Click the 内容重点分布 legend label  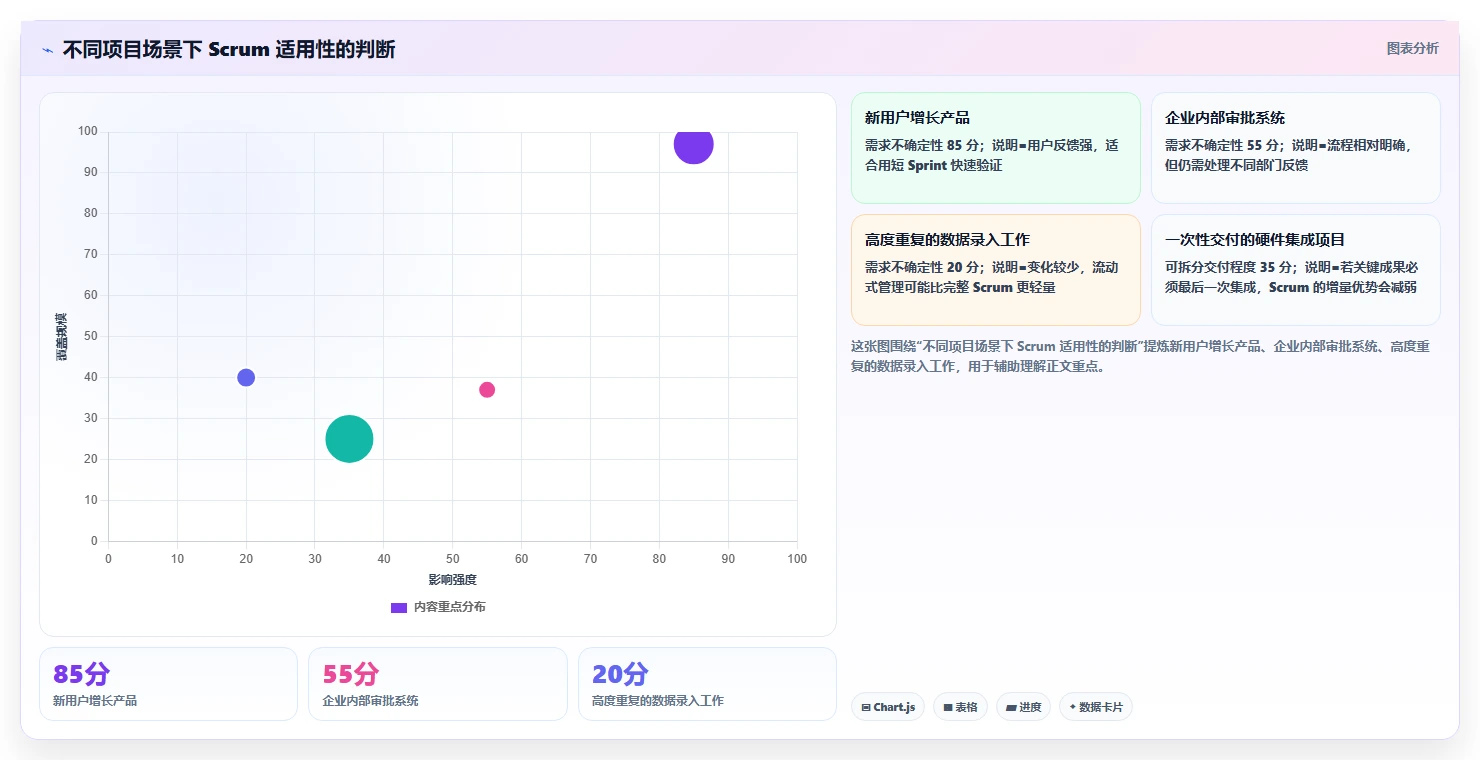point(450,607)
